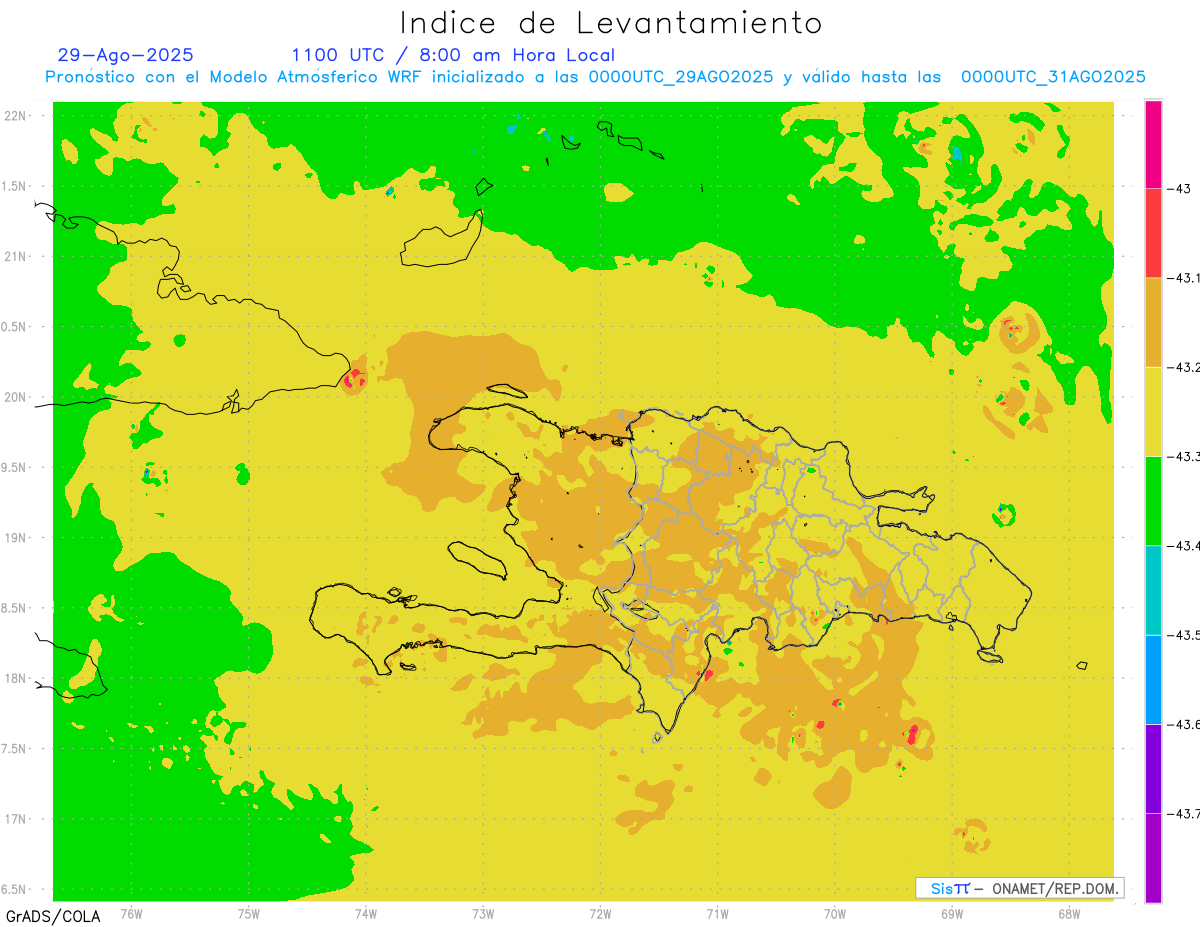The image size is (1200, 927).
Task: Click the '76W' longitude label
Action: pos(131,913)
